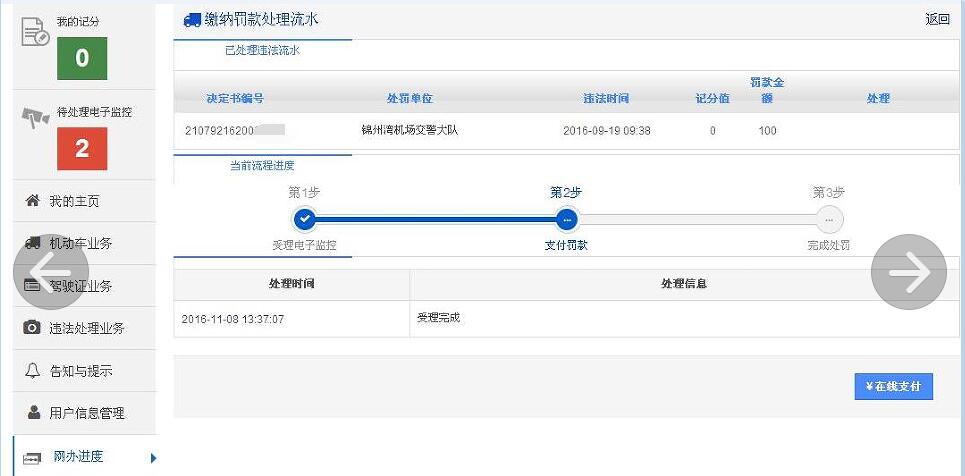Click 处理信息 column header
Screen dimensions: 965x476
(x=684, y=284)
